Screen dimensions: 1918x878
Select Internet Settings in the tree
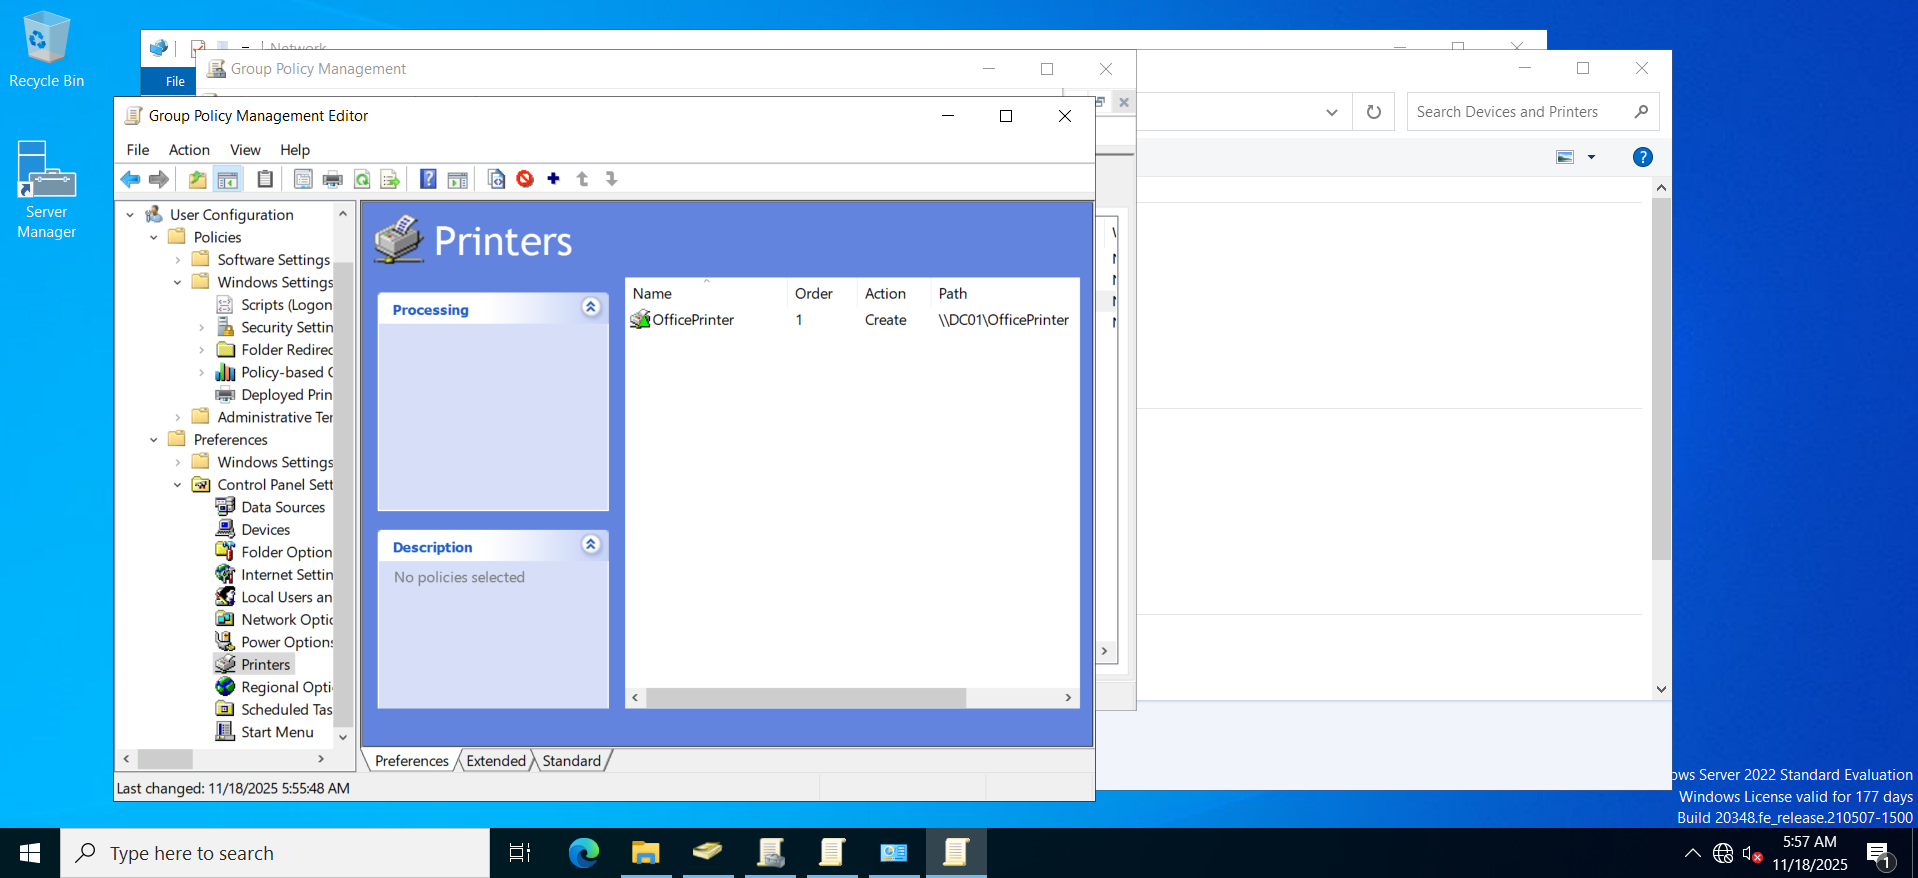[287, 575]
